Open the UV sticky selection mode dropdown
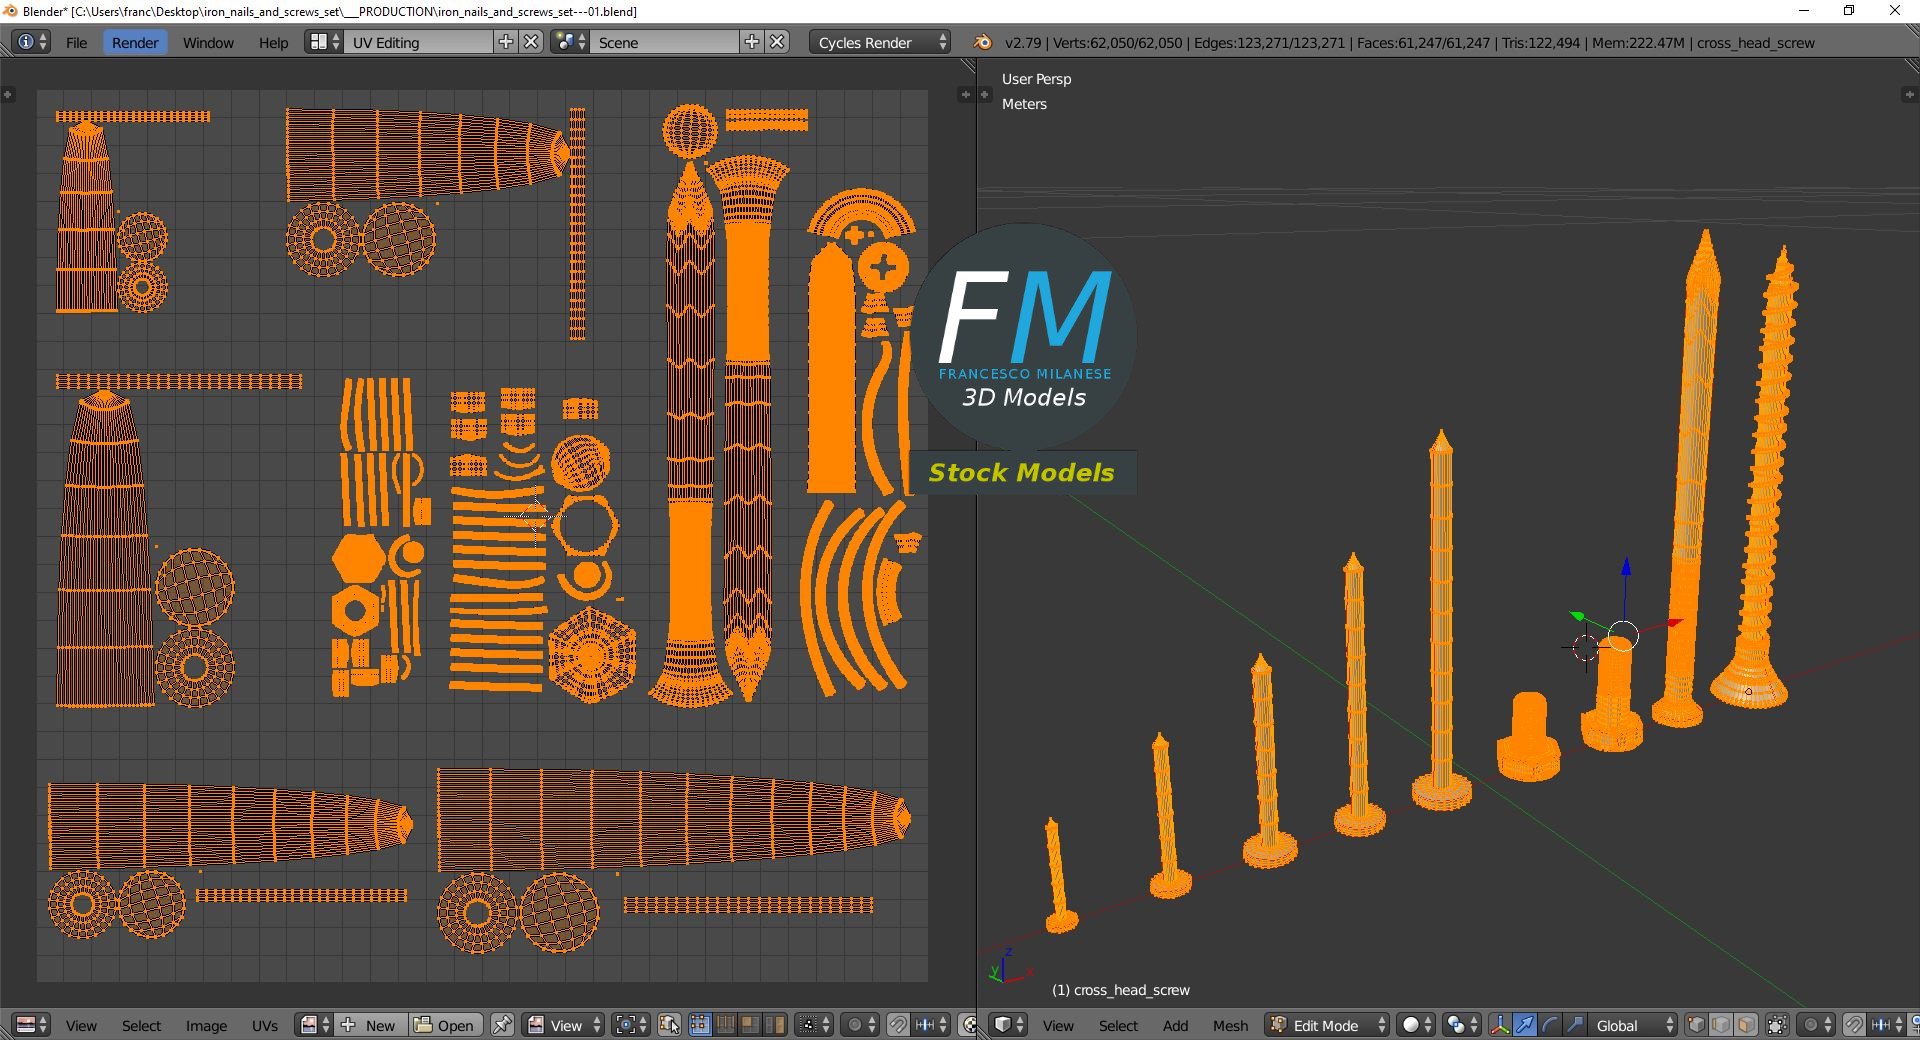This screenshot has height=1040, width=1920. (815, 1025)
